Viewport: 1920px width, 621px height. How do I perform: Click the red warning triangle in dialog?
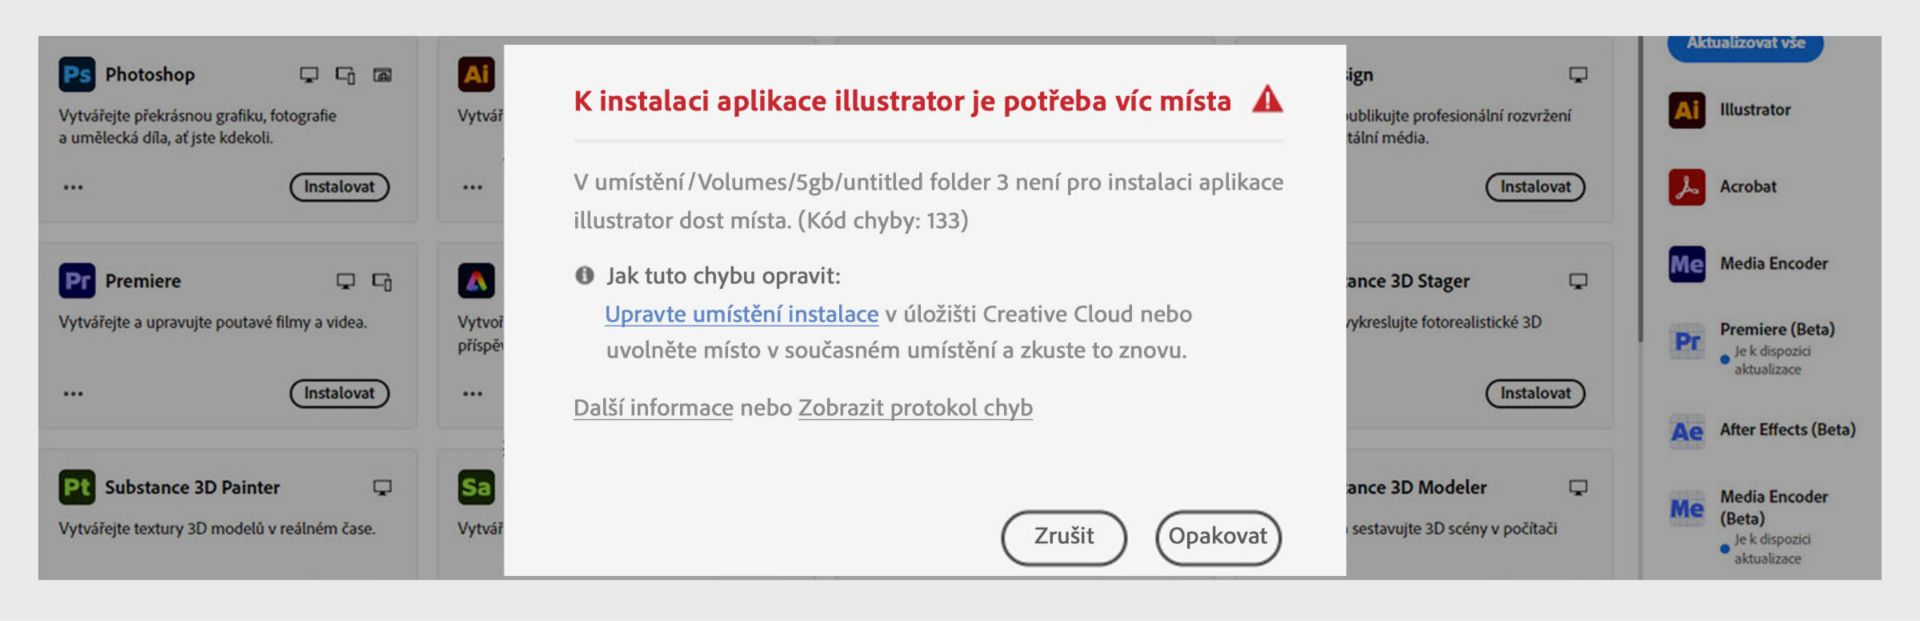tap(1267, 100)
